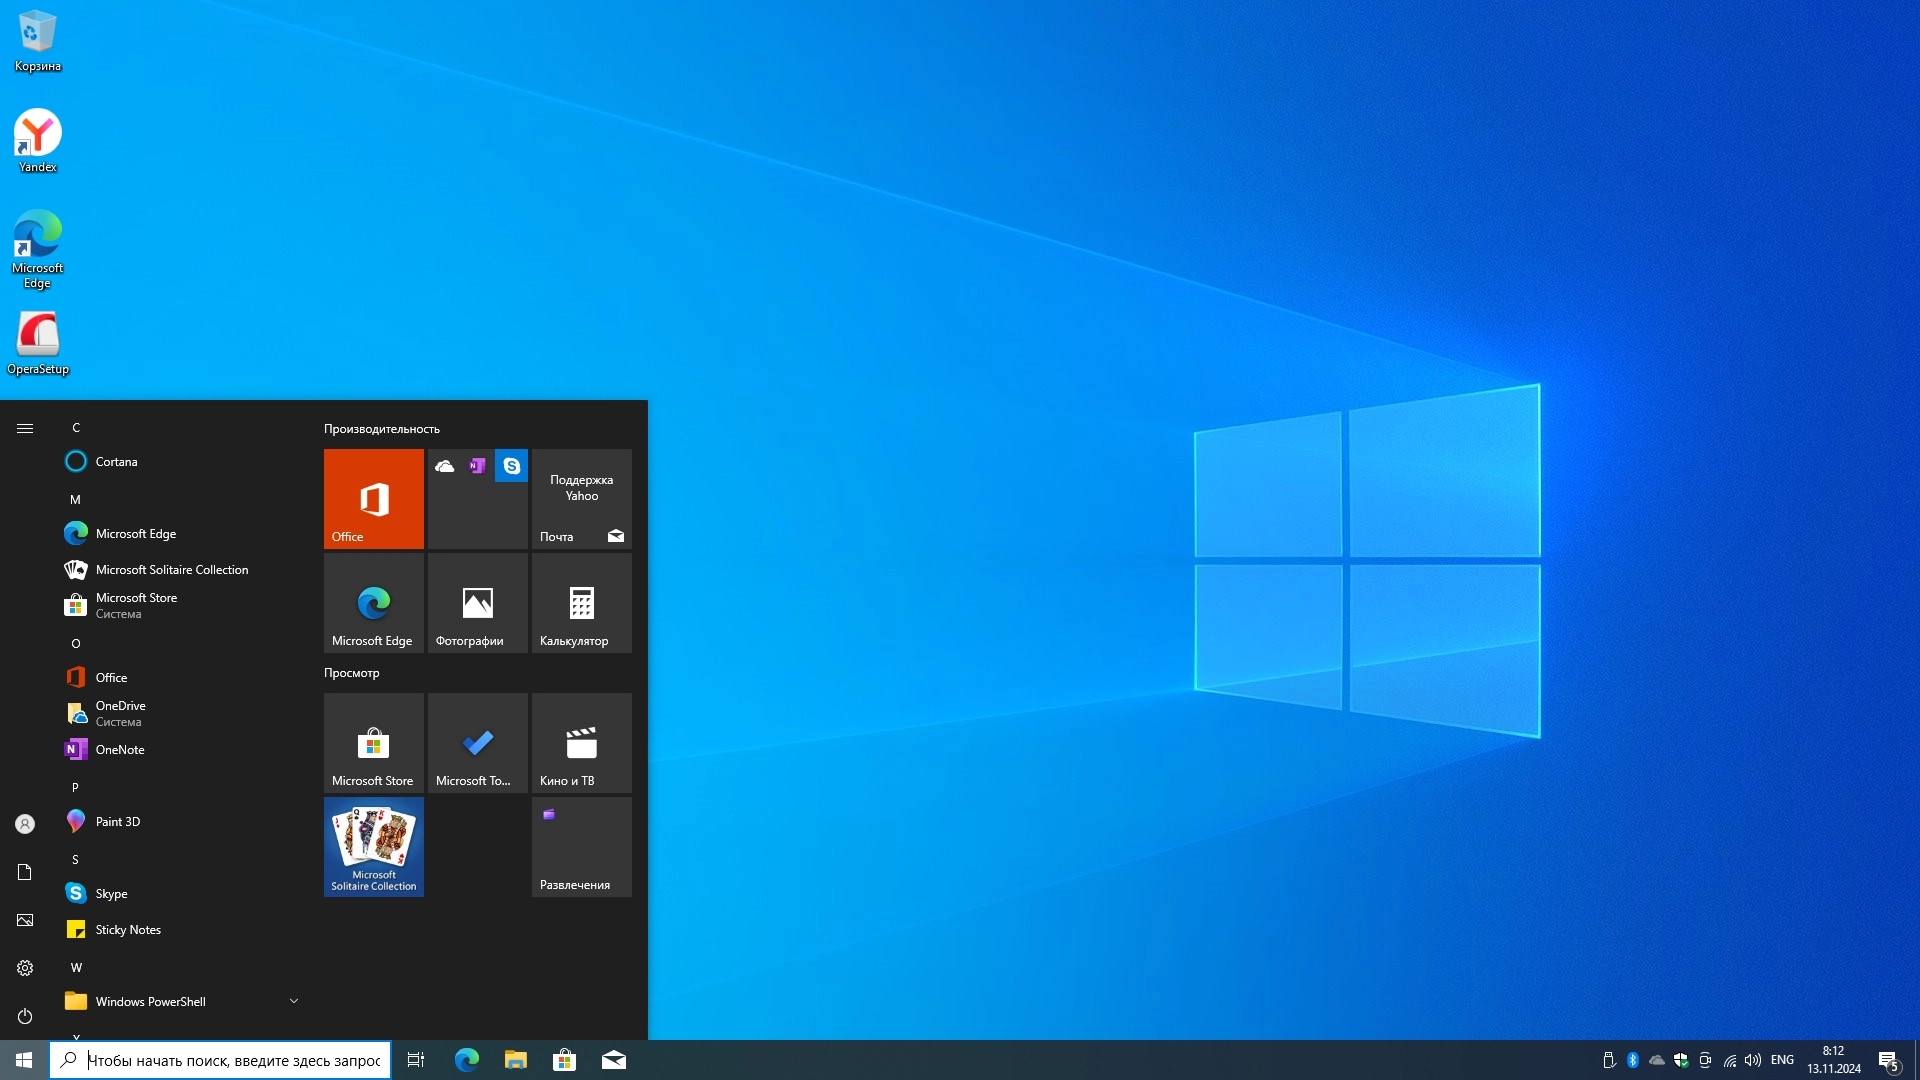Expand the Start hamburger menu
Screen dimensions: 1920x1080
pos(25,428)
